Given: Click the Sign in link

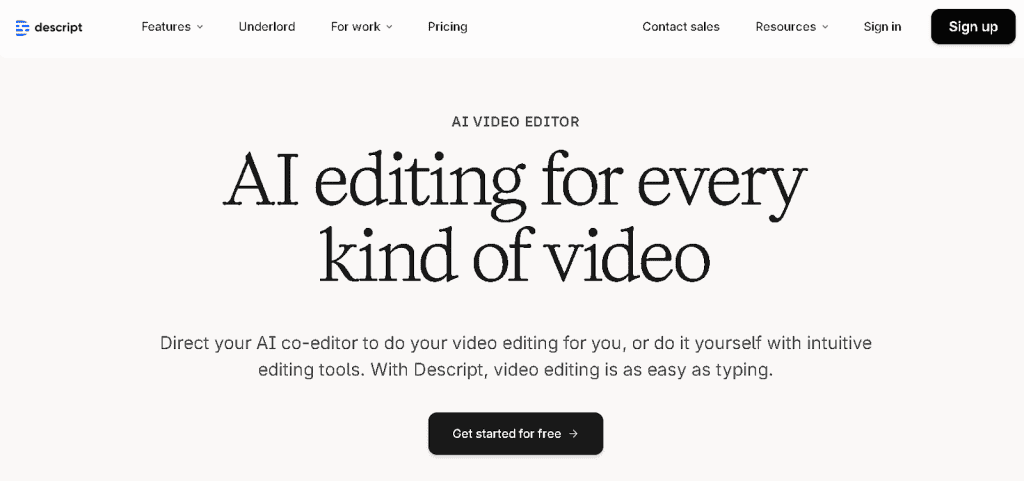Looking at the screenshot, I should click(x=882, y=27).
